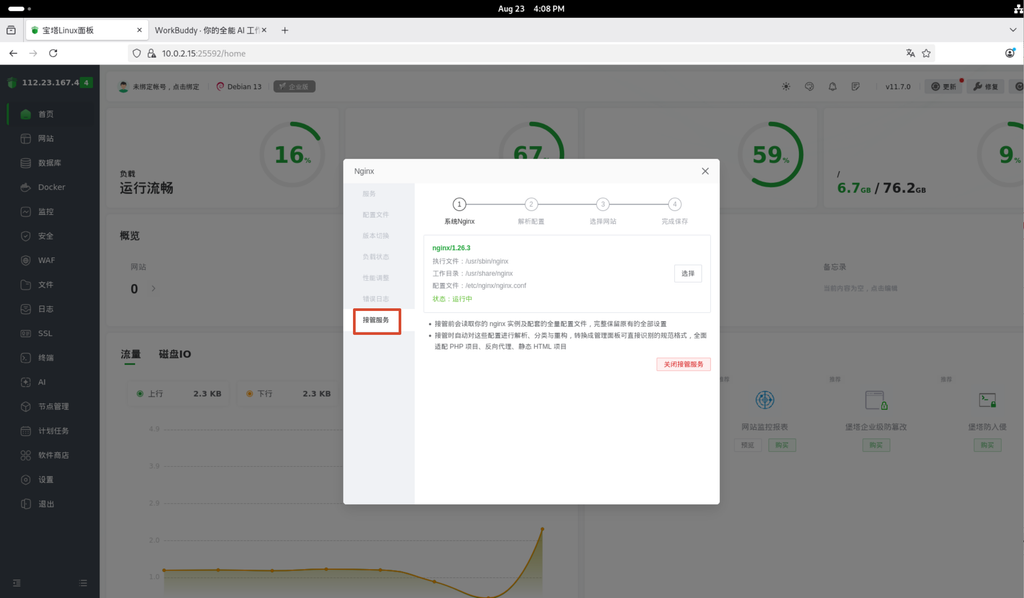Click the sidebar menu list icon at bottom
Image resolution: width=1024 pixels, height=598 pixels.
click(x=83, y=582)
